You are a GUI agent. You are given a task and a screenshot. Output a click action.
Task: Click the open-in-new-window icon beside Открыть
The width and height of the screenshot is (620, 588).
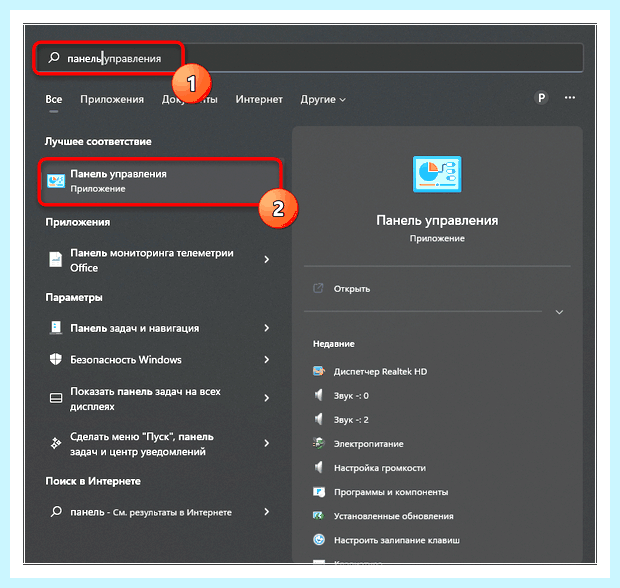[318, 288]
